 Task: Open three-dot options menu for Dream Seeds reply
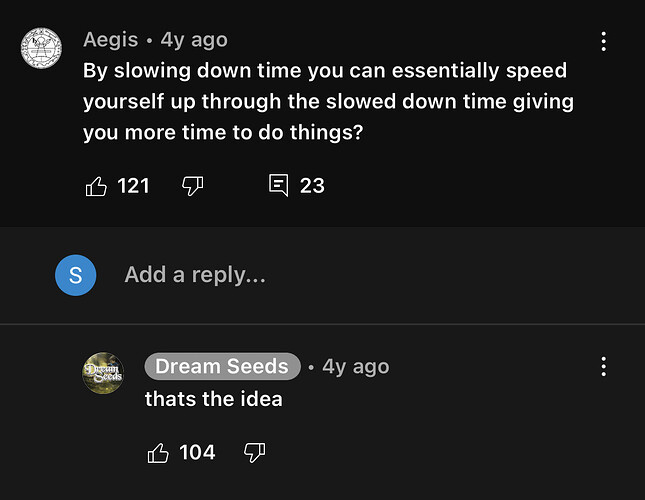click(x=603, y=366)
